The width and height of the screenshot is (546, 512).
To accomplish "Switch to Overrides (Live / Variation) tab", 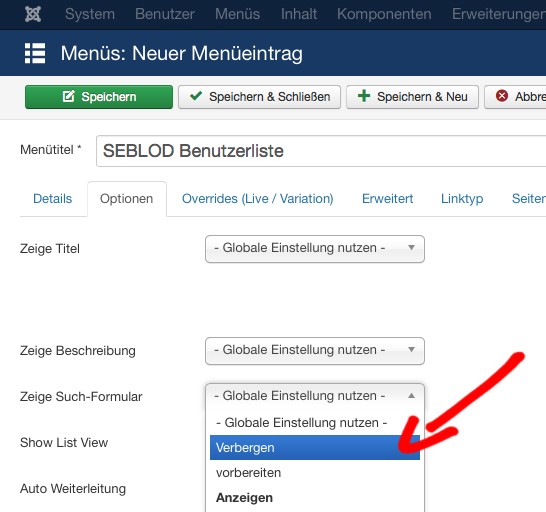I will (258, 199).
